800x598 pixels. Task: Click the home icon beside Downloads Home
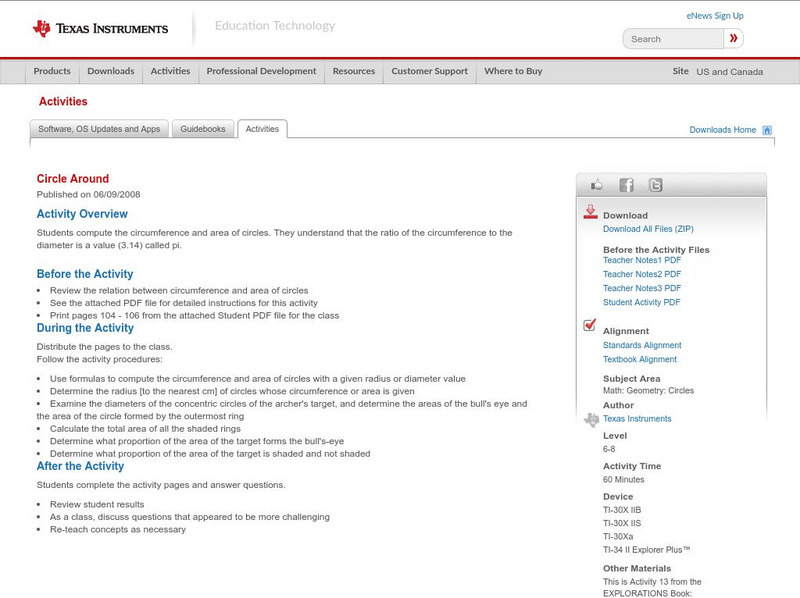(767, 130)
